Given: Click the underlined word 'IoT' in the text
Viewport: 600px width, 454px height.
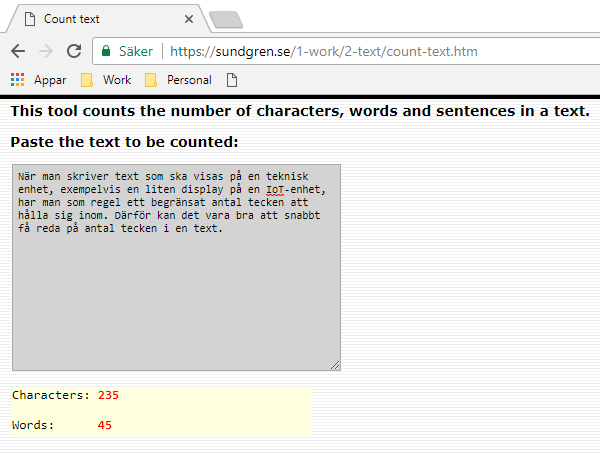Looking at the screenshot, I should click(x=275, y=189).
